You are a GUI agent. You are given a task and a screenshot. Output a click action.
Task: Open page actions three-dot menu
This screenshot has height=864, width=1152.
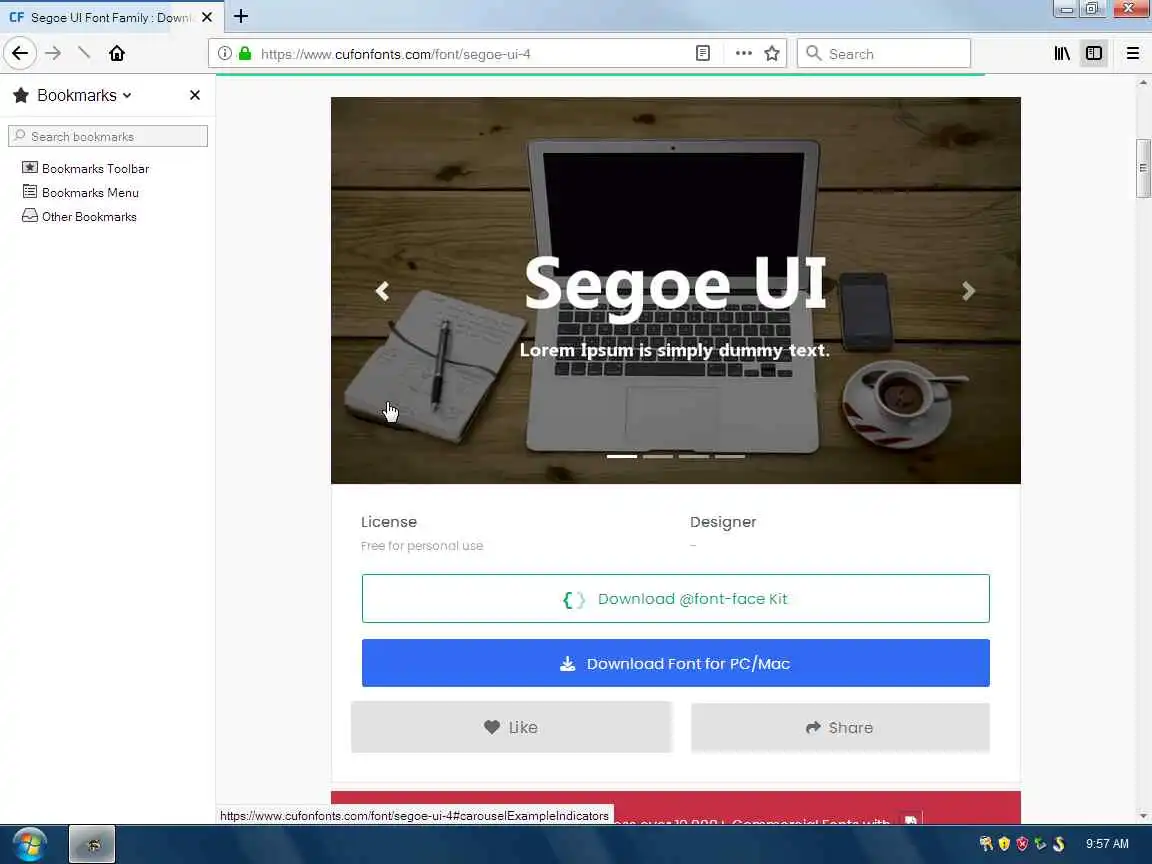744,53
